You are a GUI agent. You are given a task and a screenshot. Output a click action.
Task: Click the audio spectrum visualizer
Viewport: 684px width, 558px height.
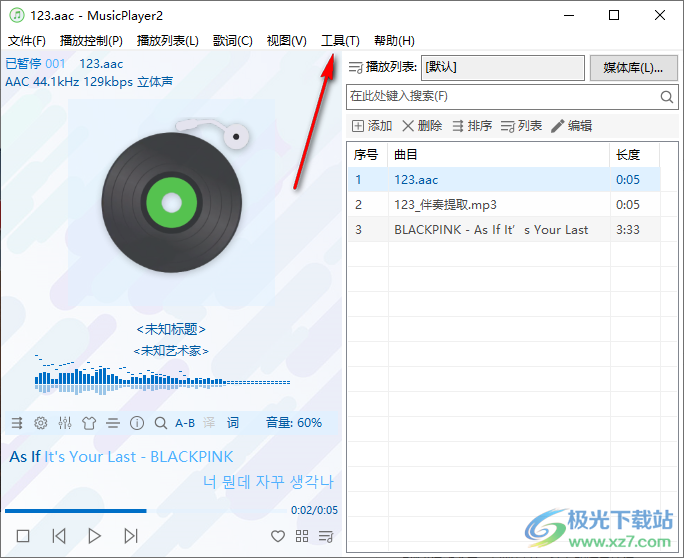coord(162,374)
